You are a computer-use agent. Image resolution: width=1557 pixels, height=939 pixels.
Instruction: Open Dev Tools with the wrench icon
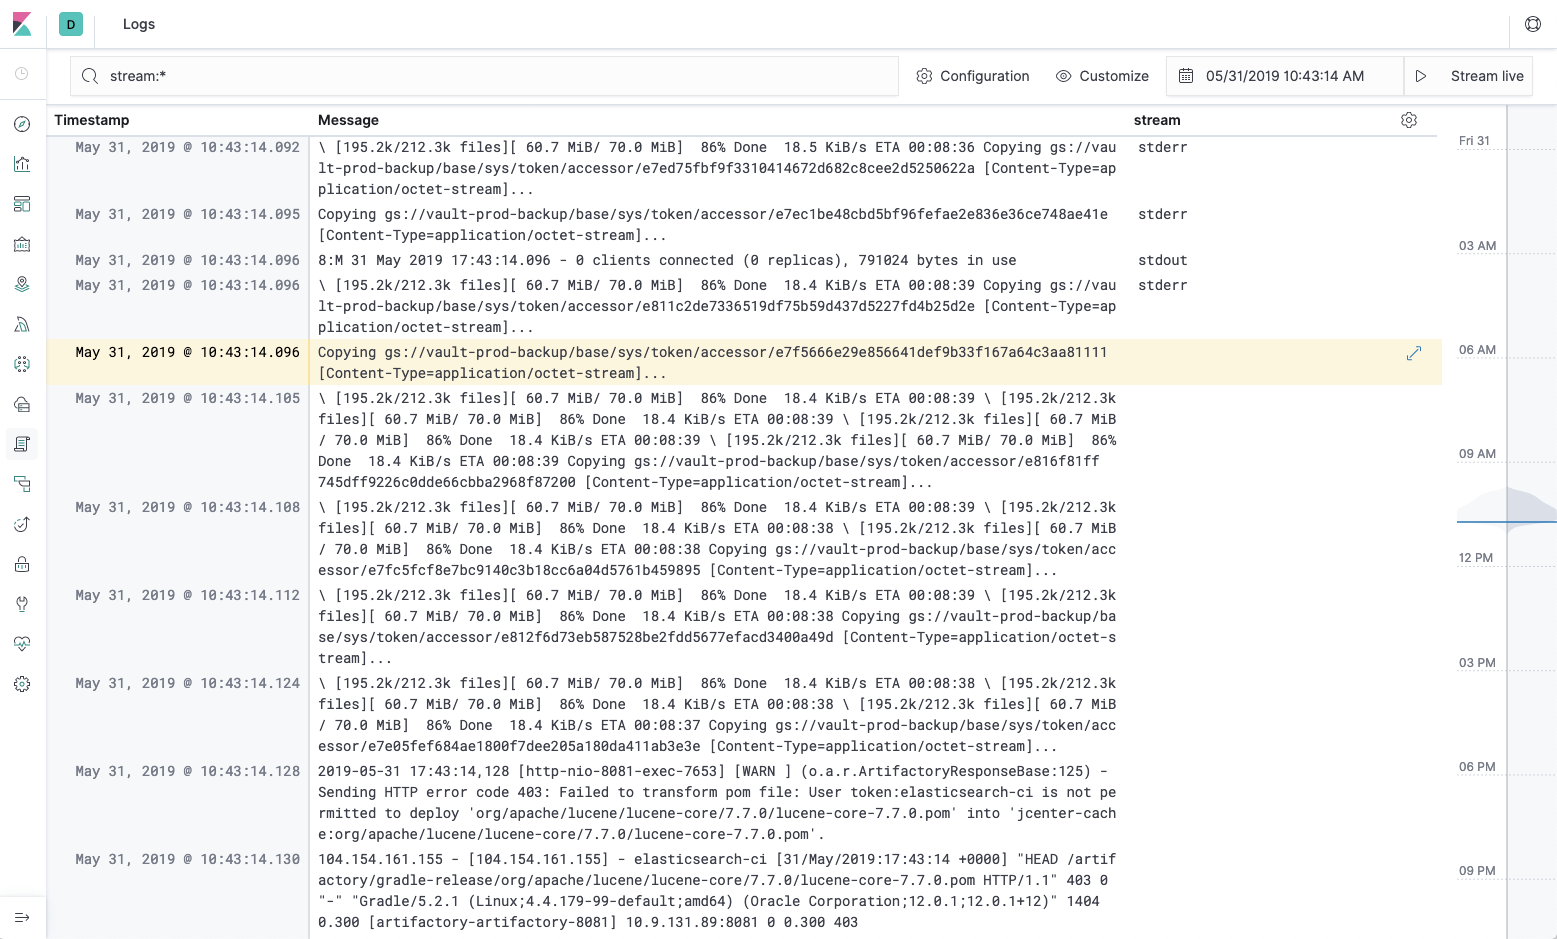[x=22, y=603]
